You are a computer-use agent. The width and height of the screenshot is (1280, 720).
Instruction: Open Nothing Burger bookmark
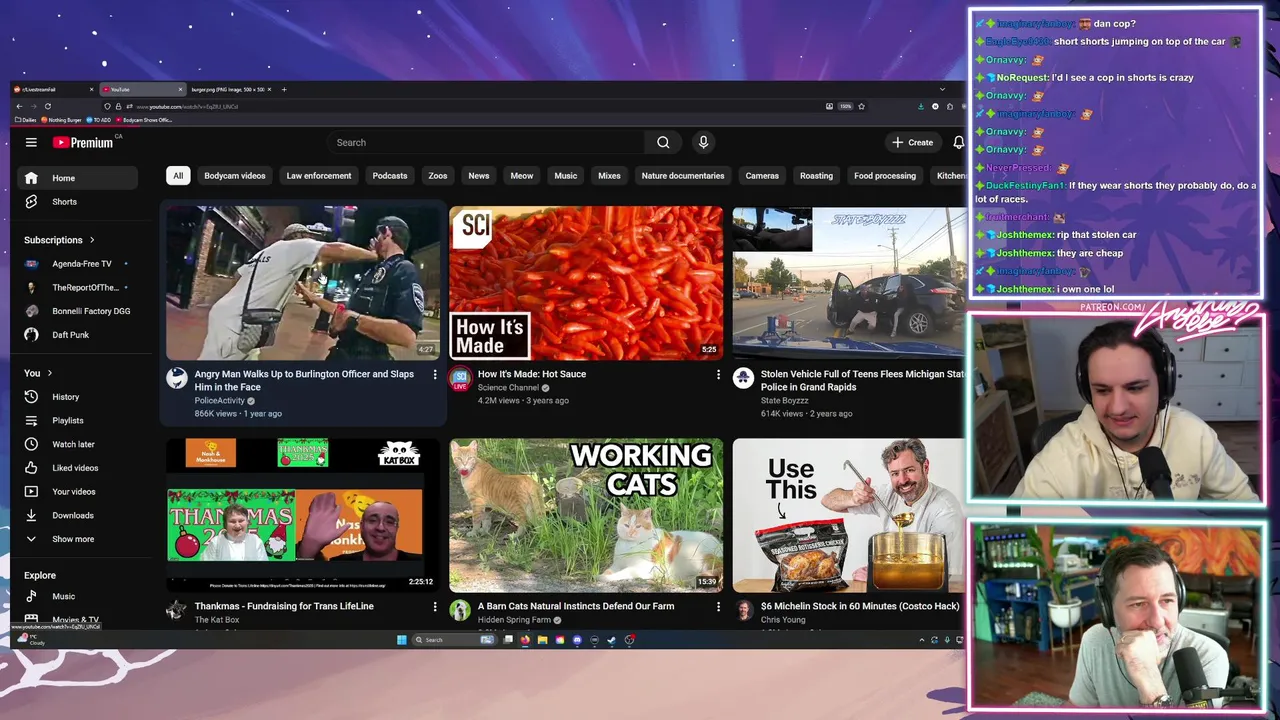[x=61, y=120]
